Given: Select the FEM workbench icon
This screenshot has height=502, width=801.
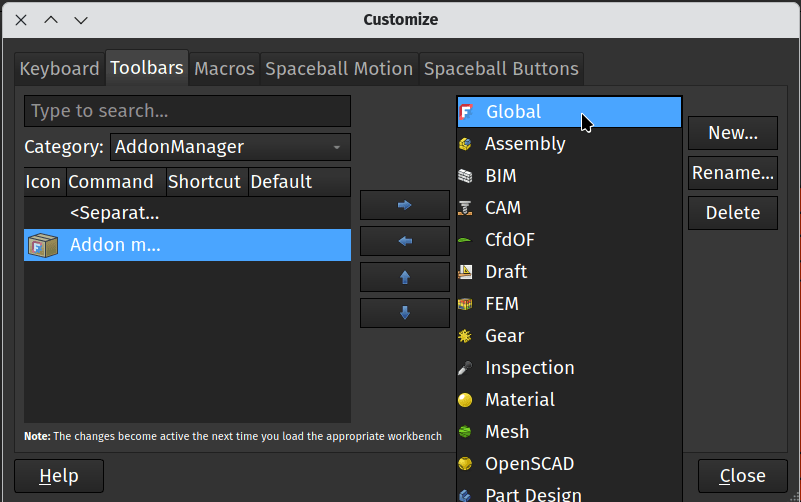Looking at the screenshot, I should 465,304.
